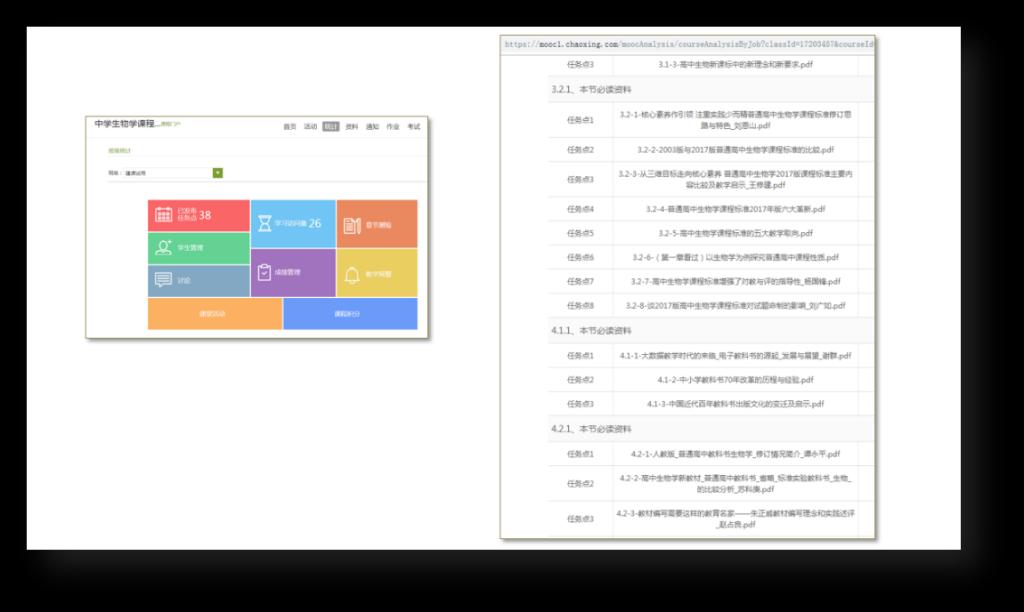Open the 作业 tab
This screenshot has height=612, width=1024.
point(393,127)
